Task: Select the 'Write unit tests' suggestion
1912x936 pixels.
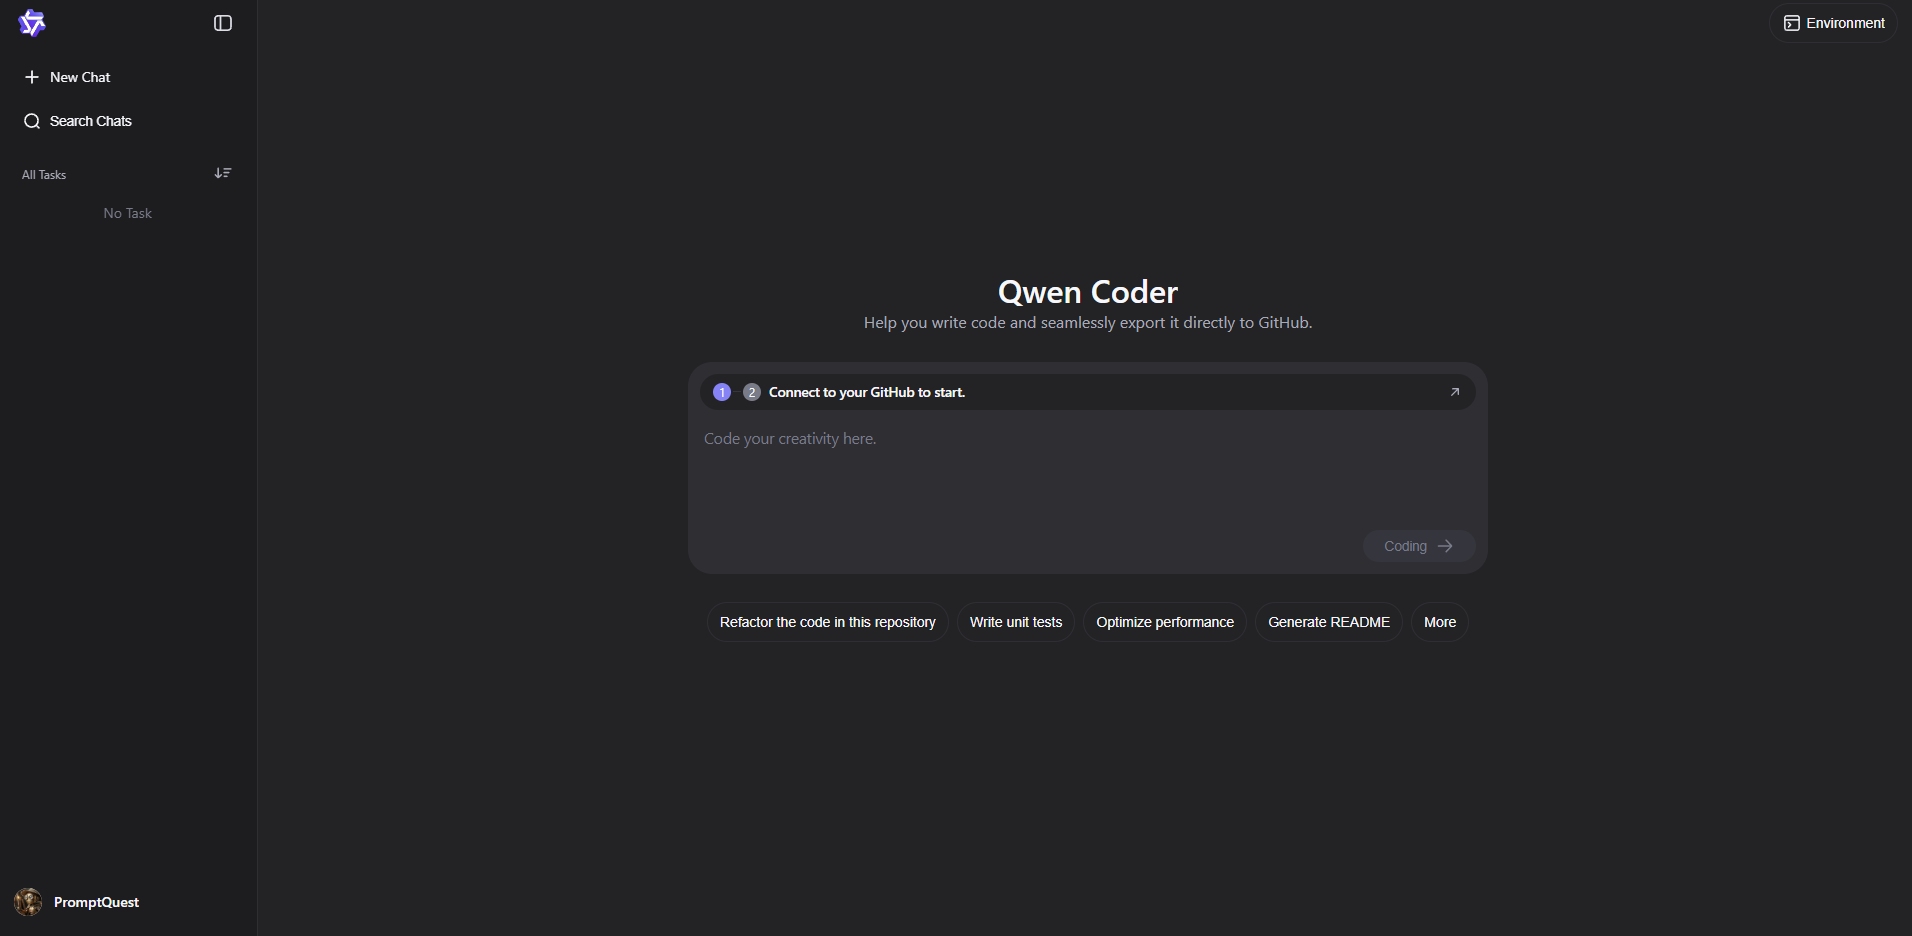Action: click(1015, 622)
